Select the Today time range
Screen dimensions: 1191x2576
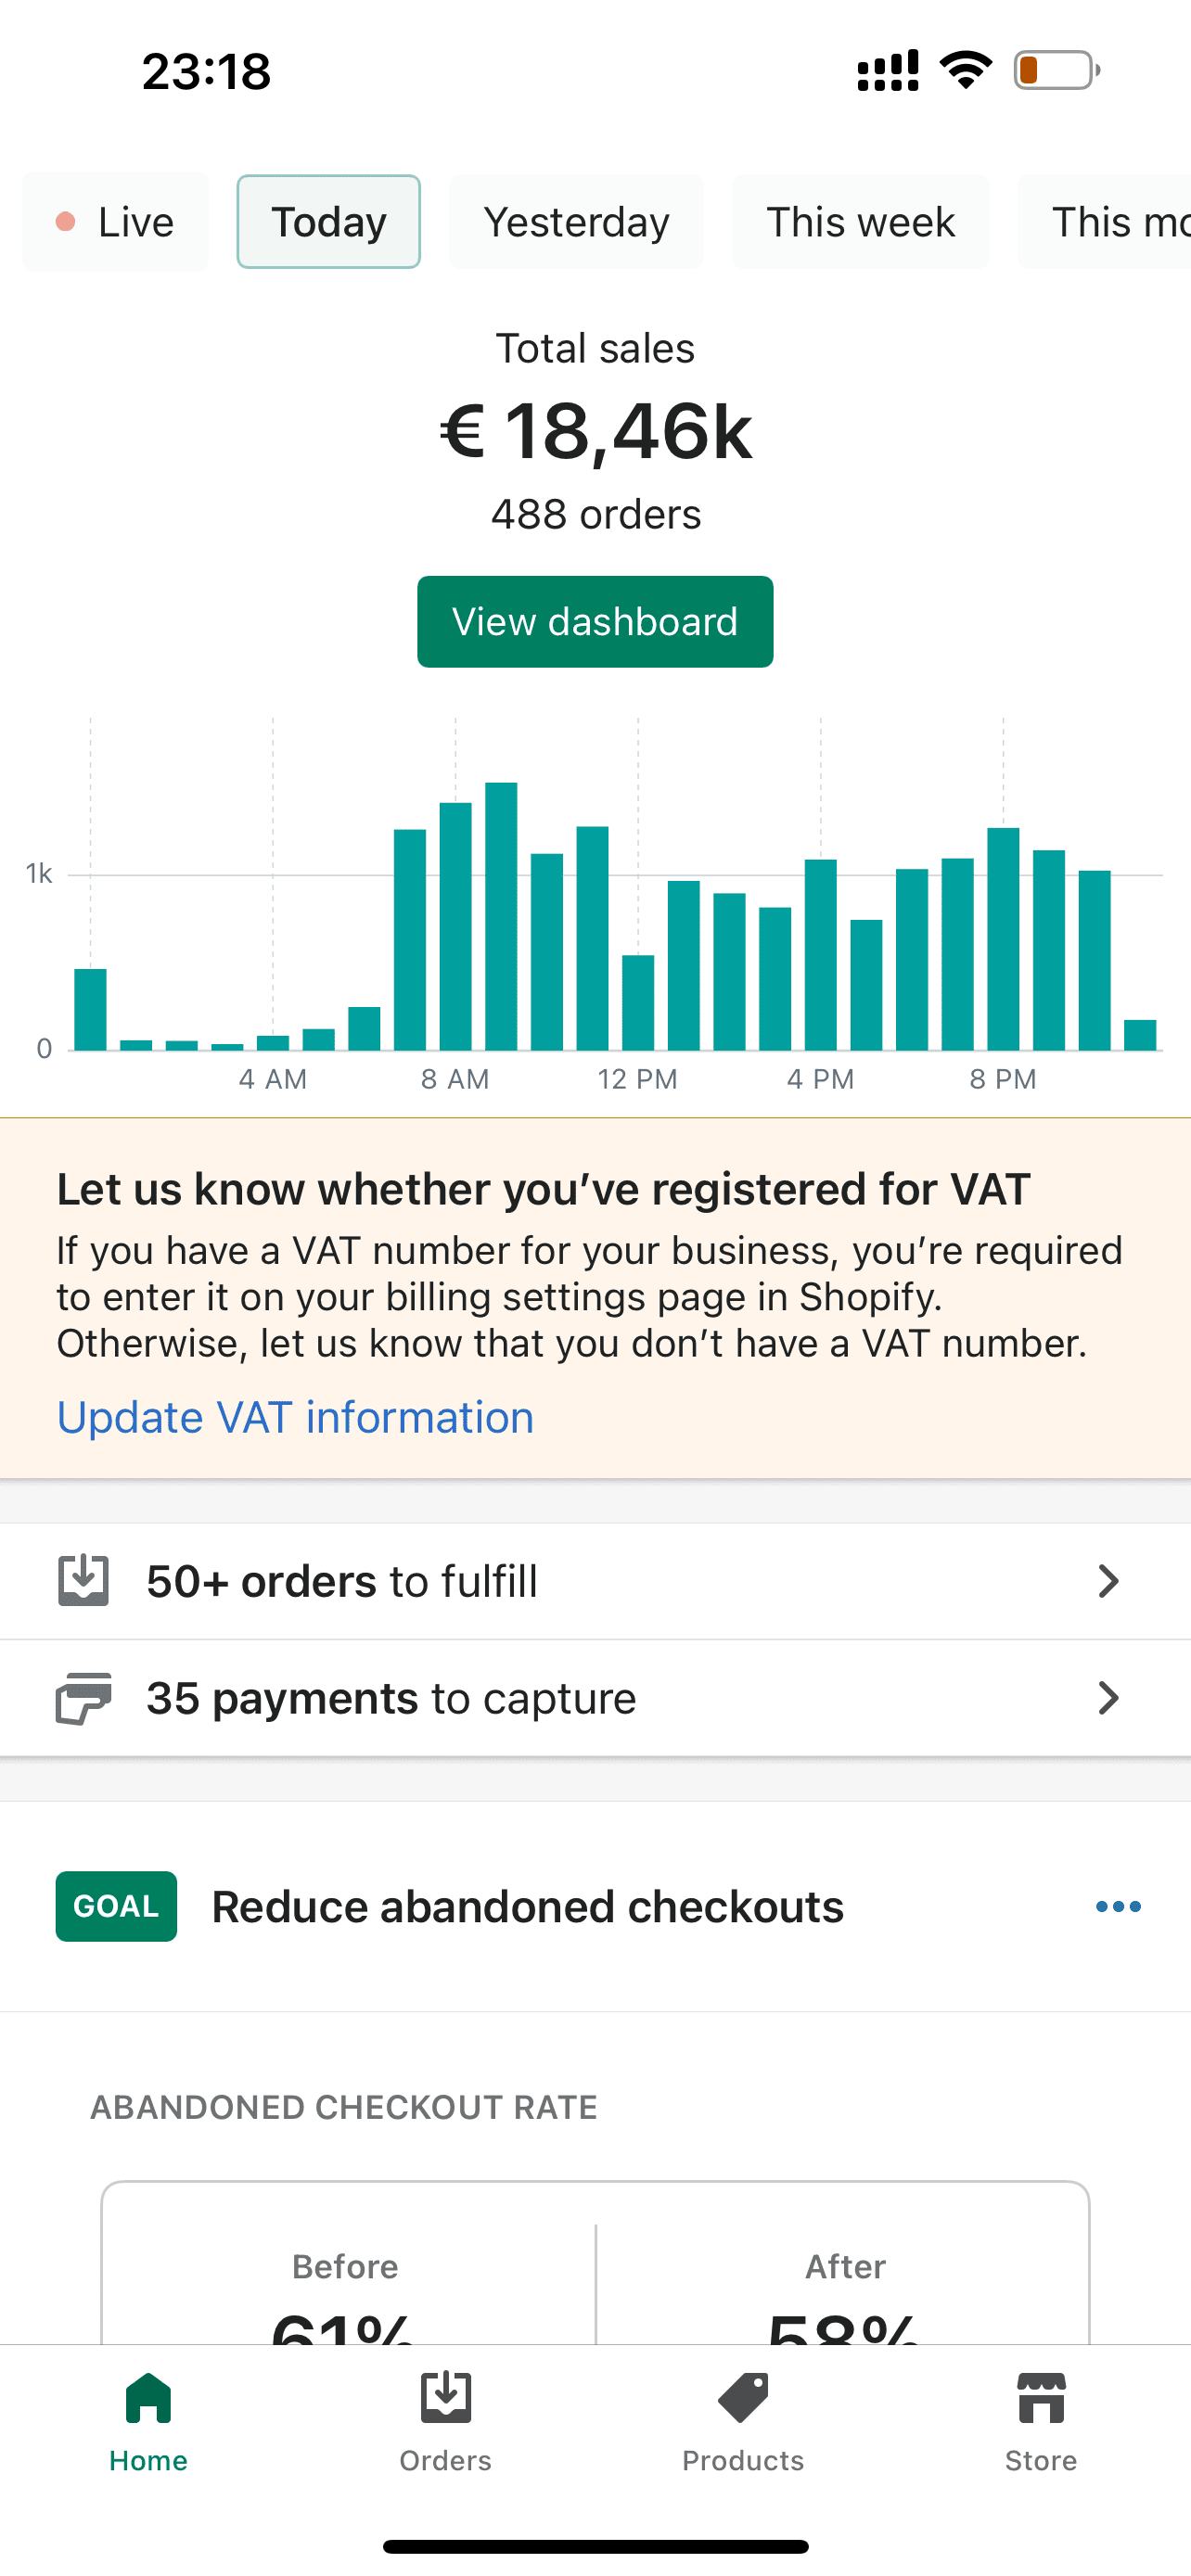tap(328, 222)
